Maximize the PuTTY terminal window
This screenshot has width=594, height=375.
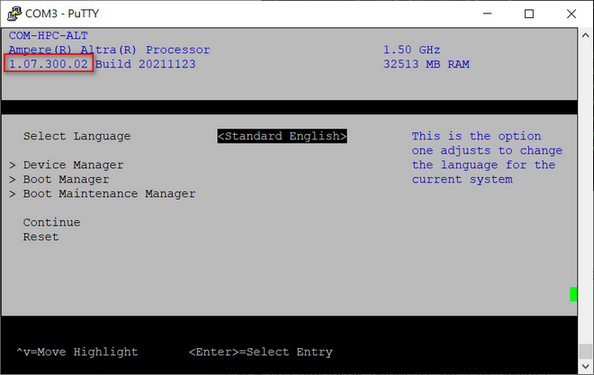(x=529, y=14)
